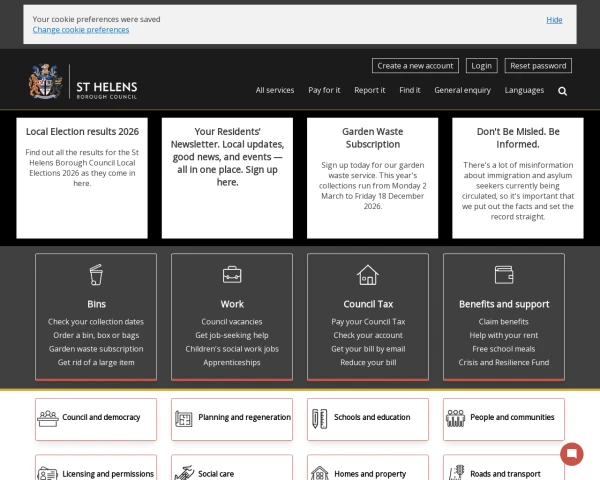Click the Council Tax house icon
The image size is (600, 480).
point(368,275)
